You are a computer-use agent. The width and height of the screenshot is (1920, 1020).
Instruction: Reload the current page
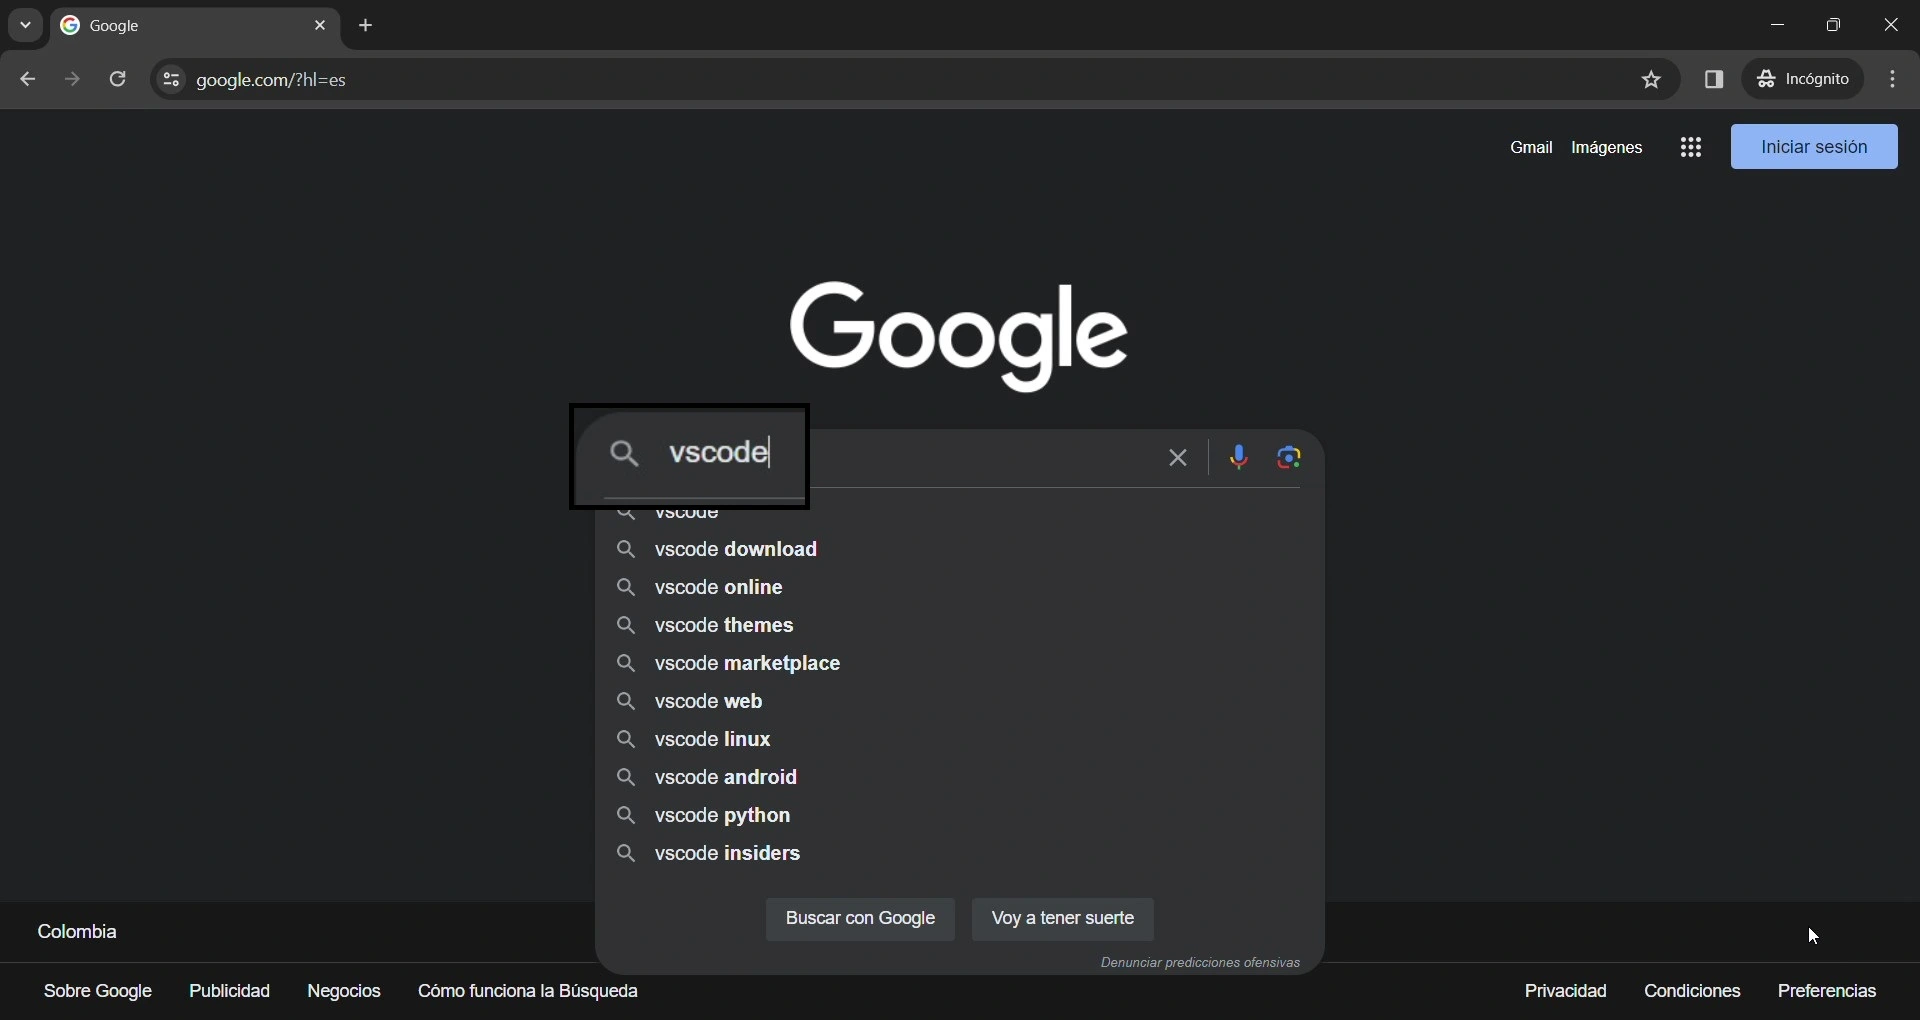(118, 80)
